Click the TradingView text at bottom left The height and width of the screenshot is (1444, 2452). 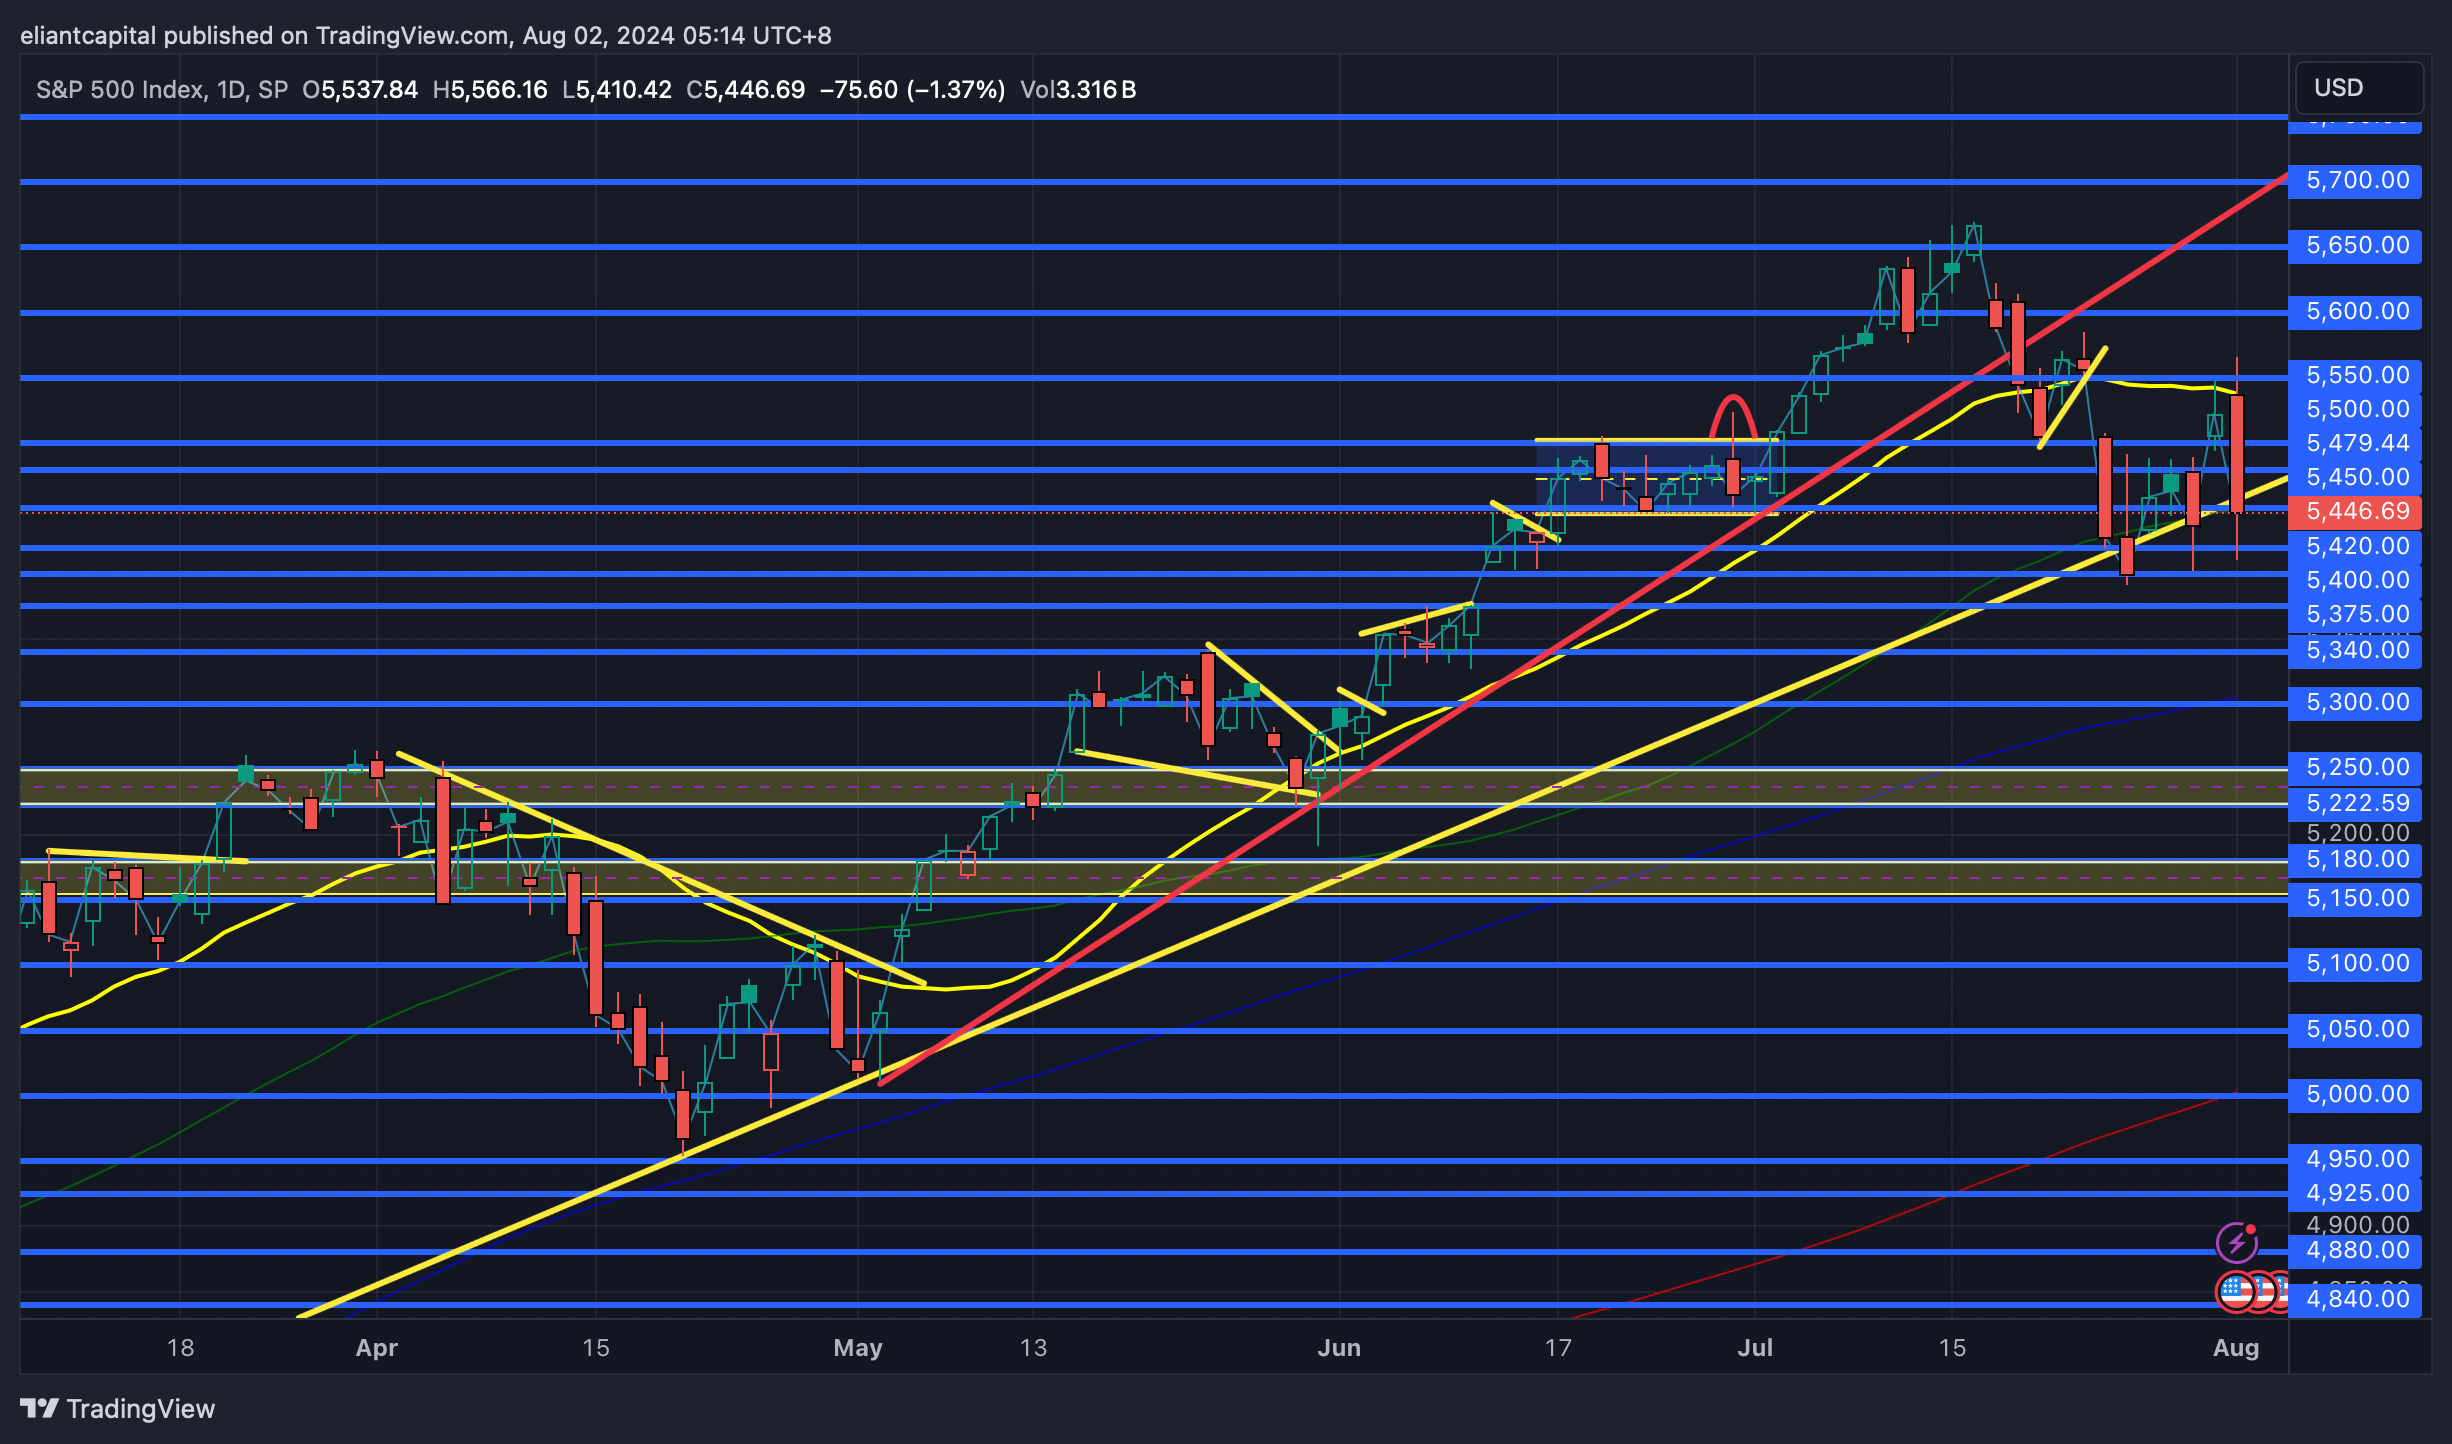(140, 1409)
